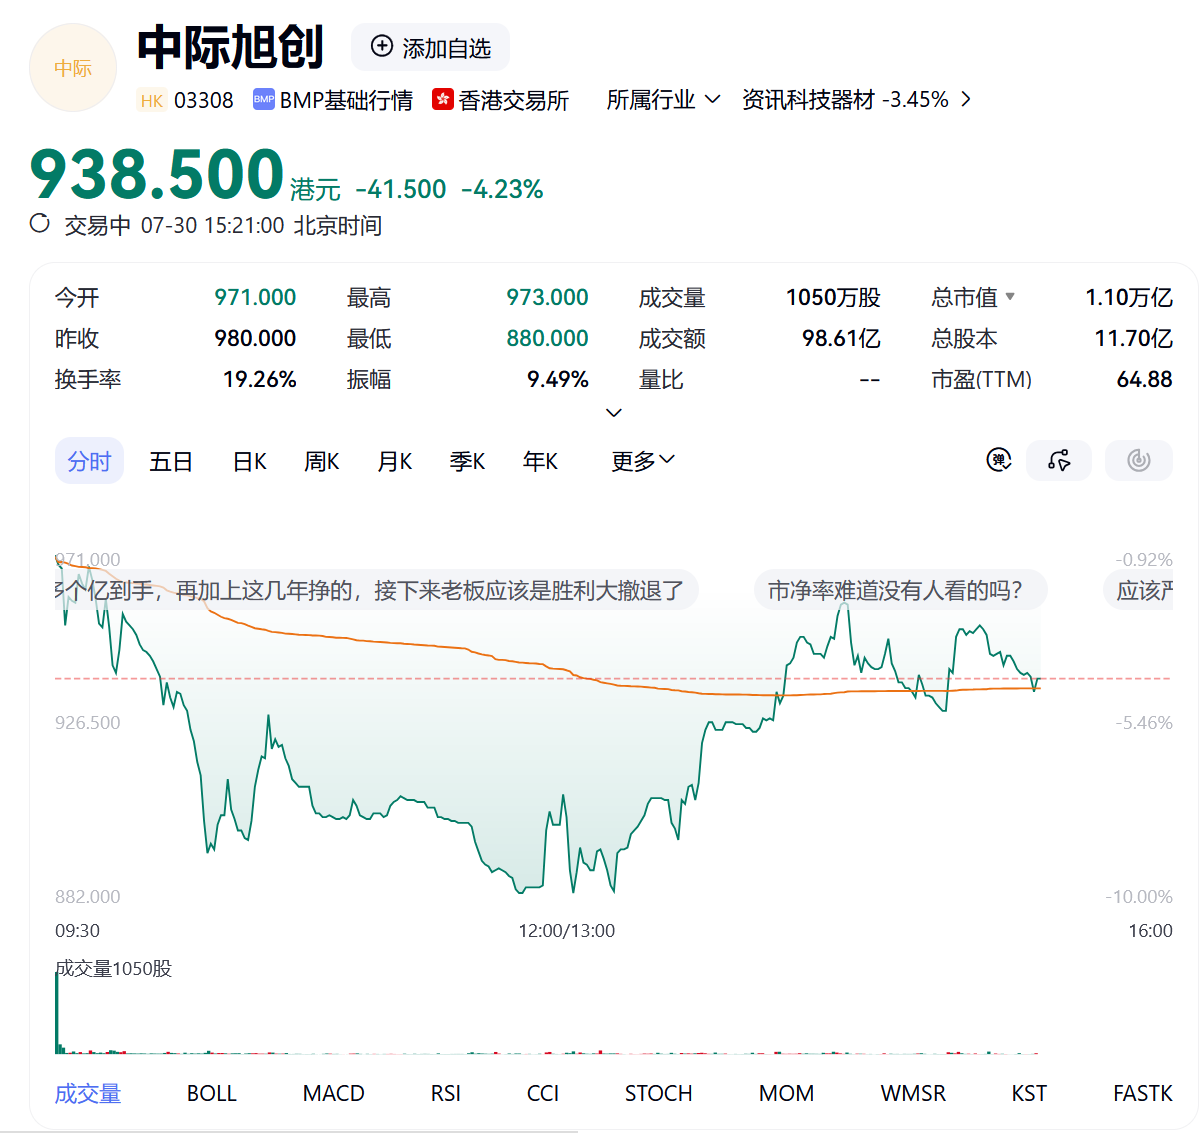Open the chart drawing tools icon

pyautogui.click(x=1059, y=460)
